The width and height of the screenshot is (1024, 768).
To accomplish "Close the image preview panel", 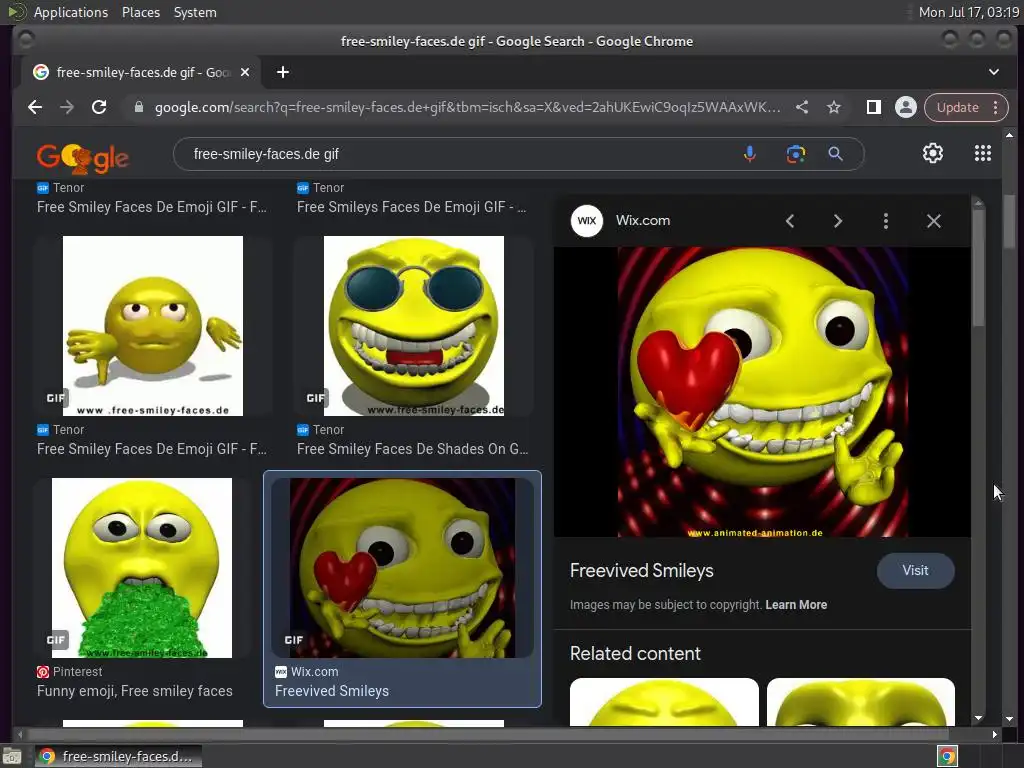I will (x=934, y=221).
